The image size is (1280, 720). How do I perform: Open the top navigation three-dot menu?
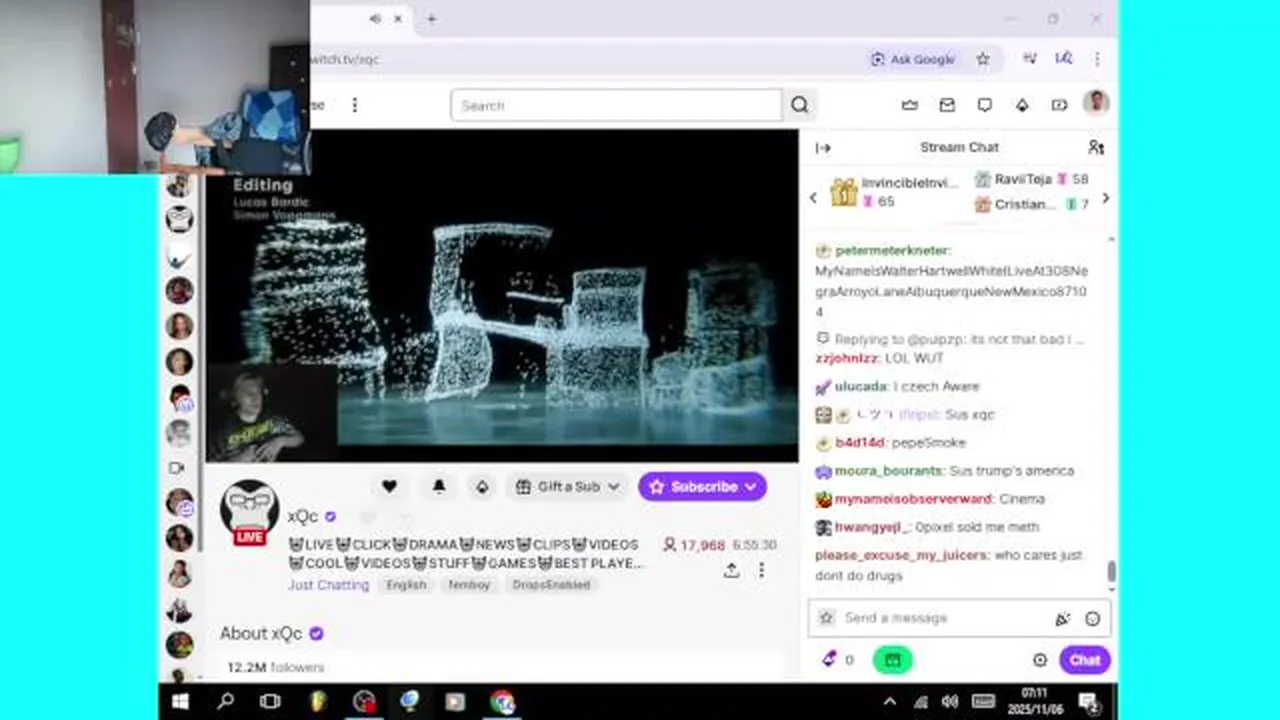pos(354,105)
